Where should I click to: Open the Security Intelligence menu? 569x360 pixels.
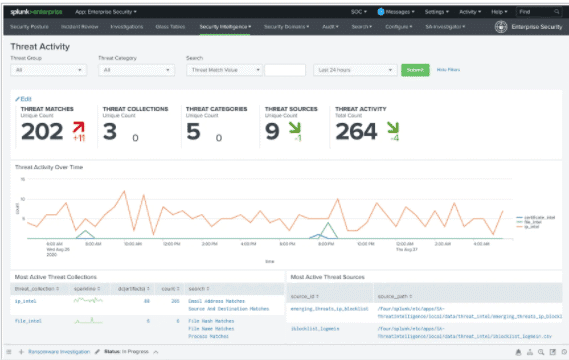coord(225,27)
